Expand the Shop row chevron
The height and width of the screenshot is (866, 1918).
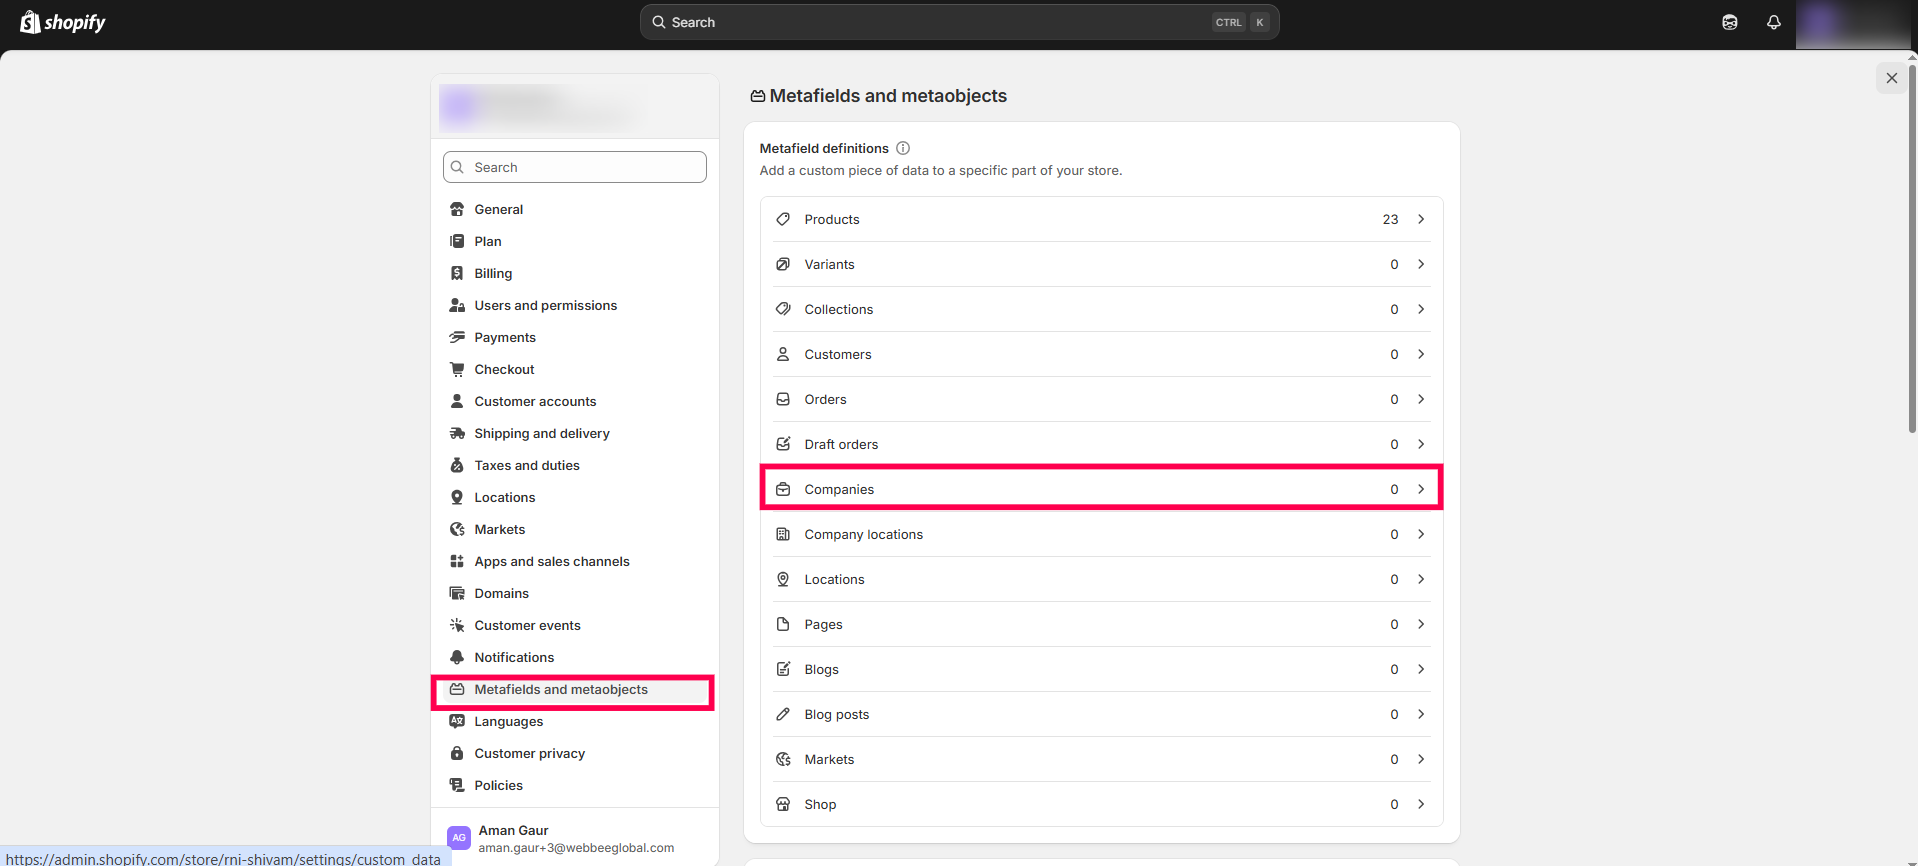1420,804
